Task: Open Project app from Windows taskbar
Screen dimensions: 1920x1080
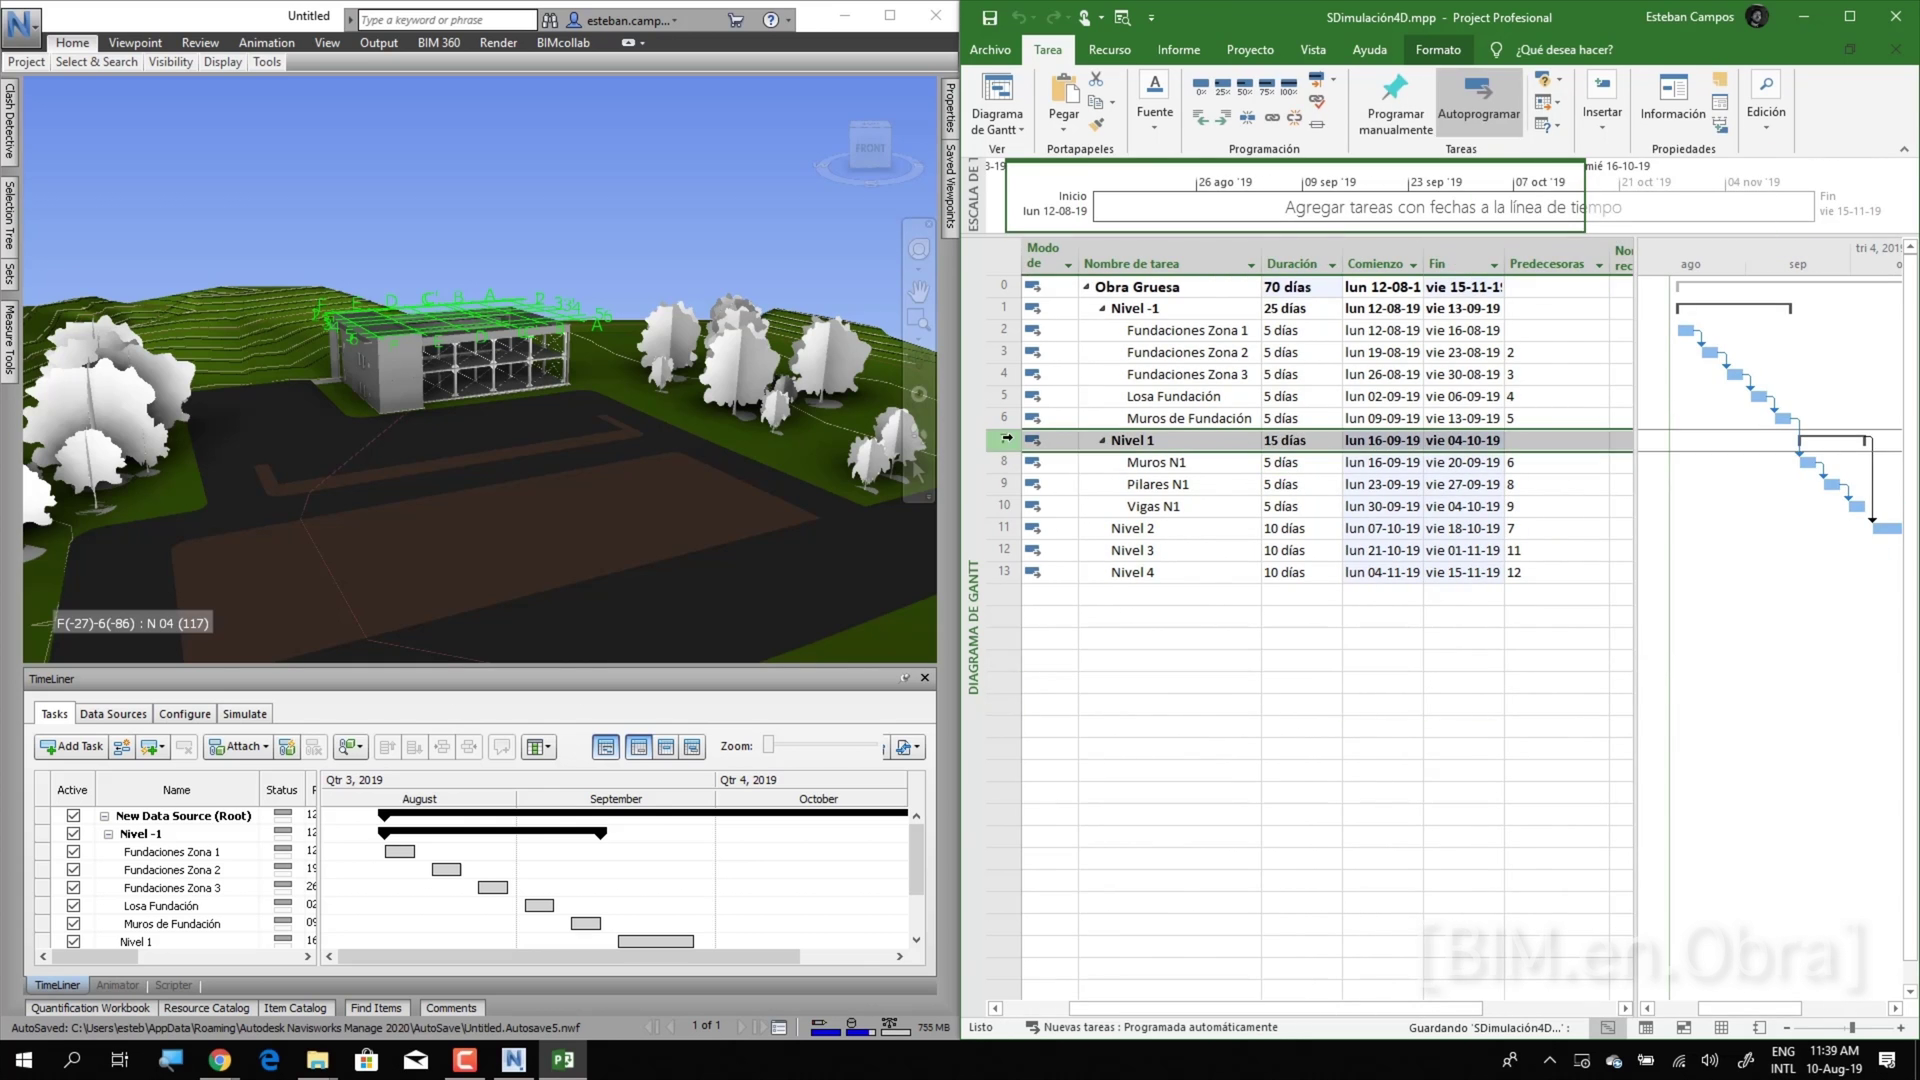Action: 563,1060
